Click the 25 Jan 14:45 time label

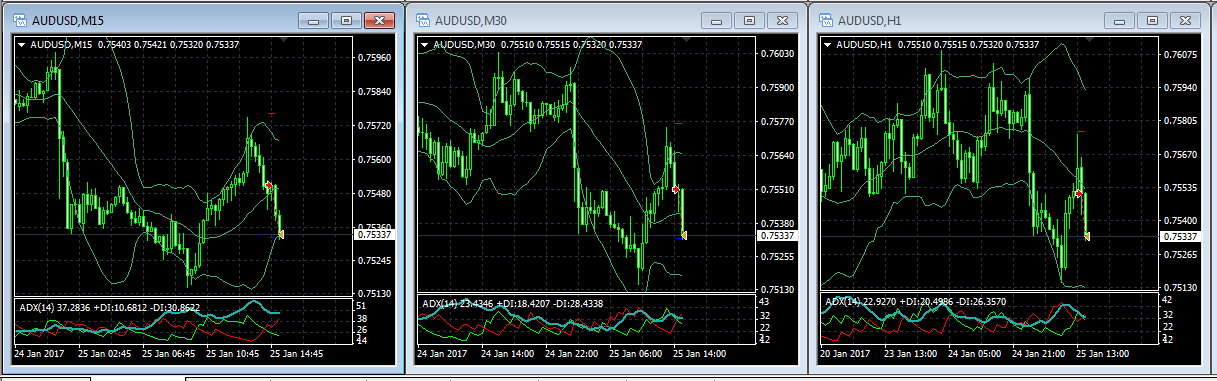[x=298, y=354]
